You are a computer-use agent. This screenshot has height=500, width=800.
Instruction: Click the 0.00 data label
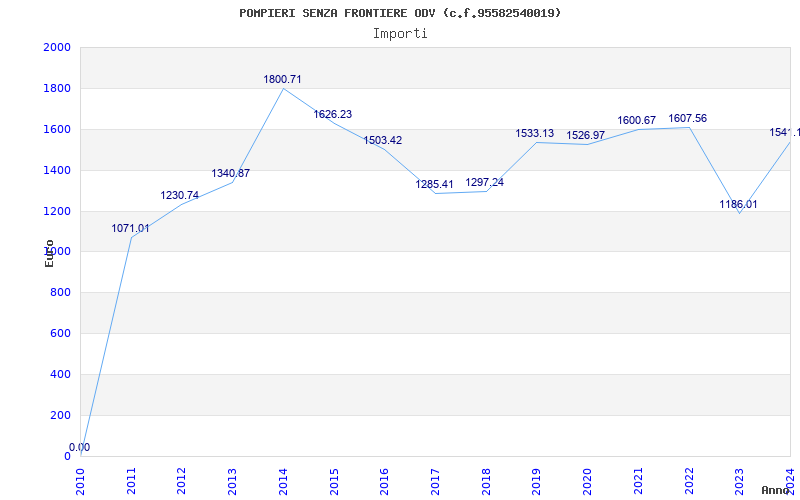point(80,447)
